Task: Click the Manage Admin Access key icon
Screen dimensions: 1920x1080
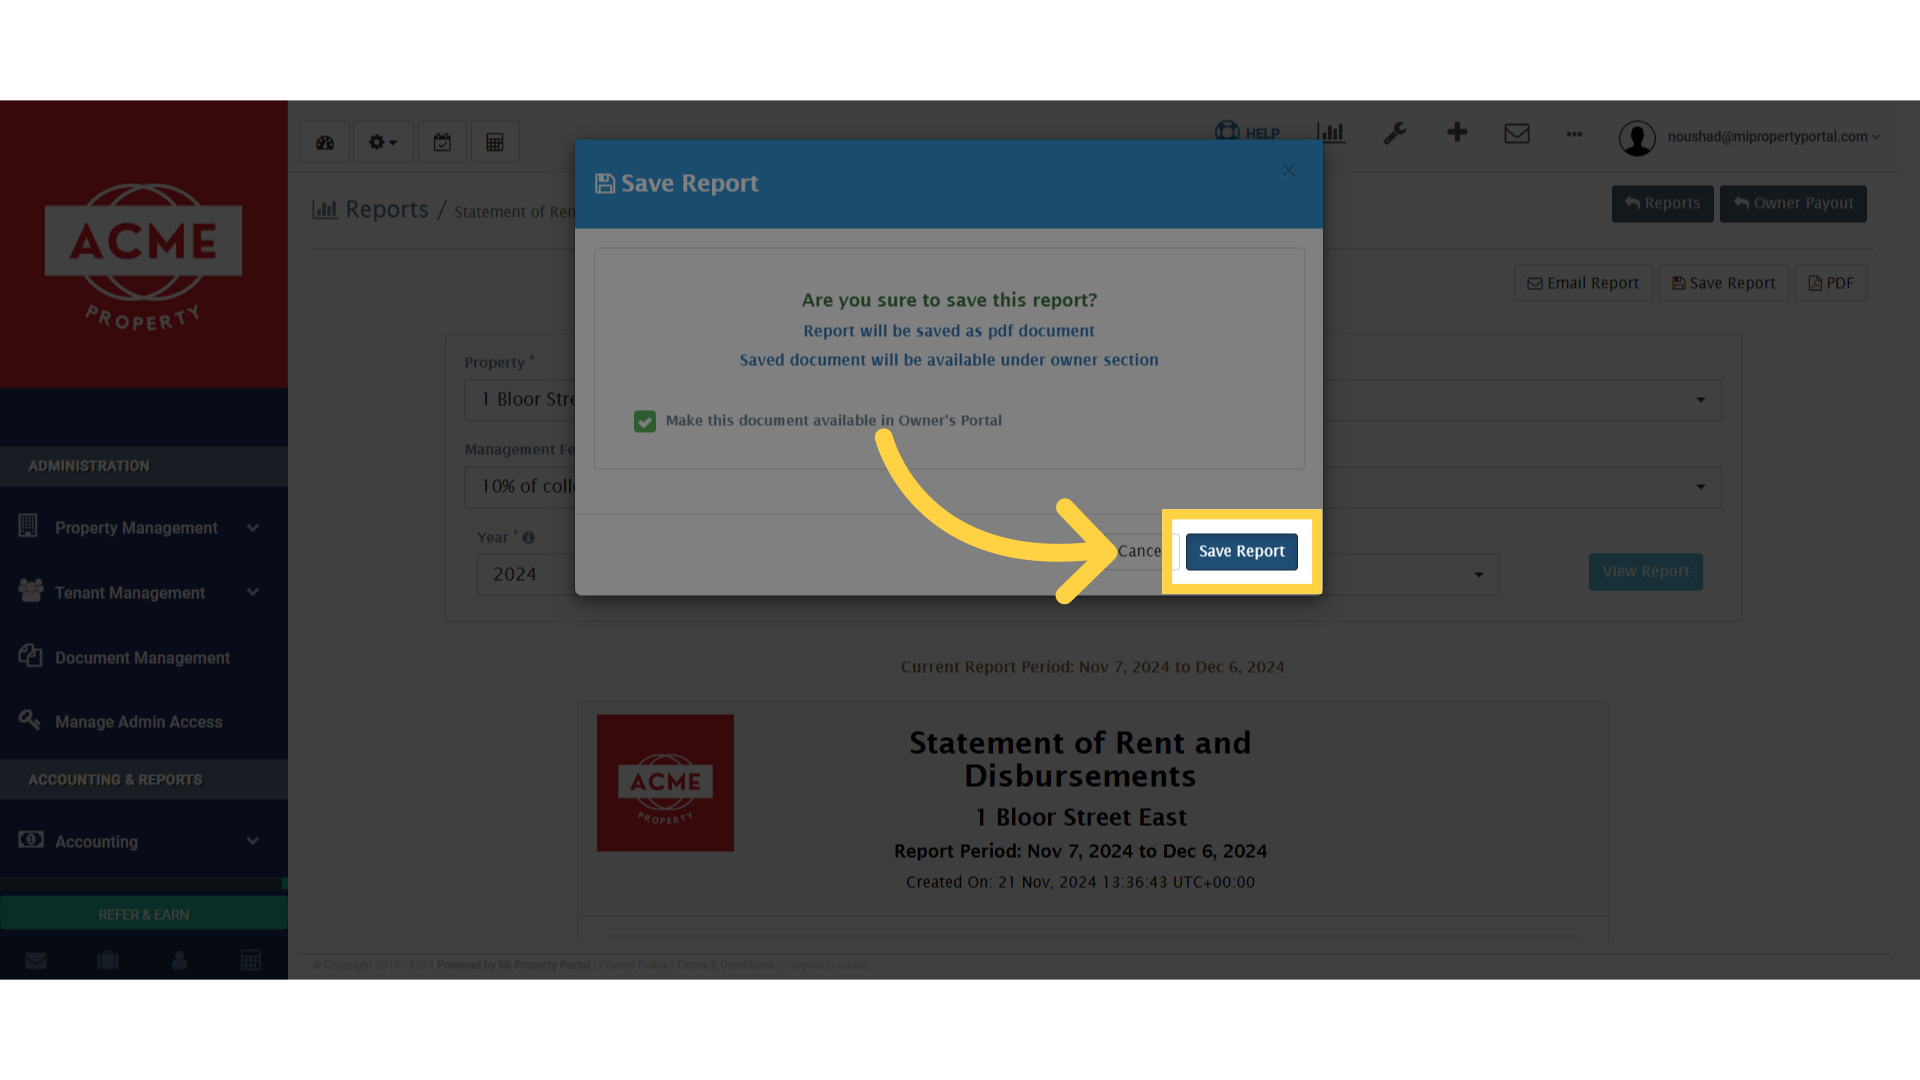Action: 29,719
